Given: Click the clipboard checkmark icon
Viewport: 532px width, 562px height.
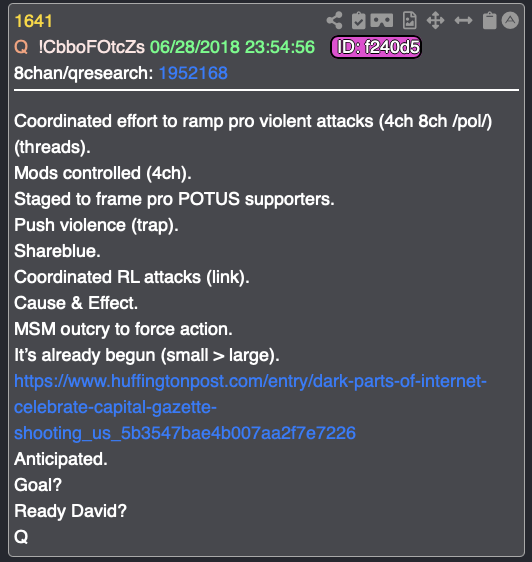Looking at the screenshot, I should click(x=358, y=20).
